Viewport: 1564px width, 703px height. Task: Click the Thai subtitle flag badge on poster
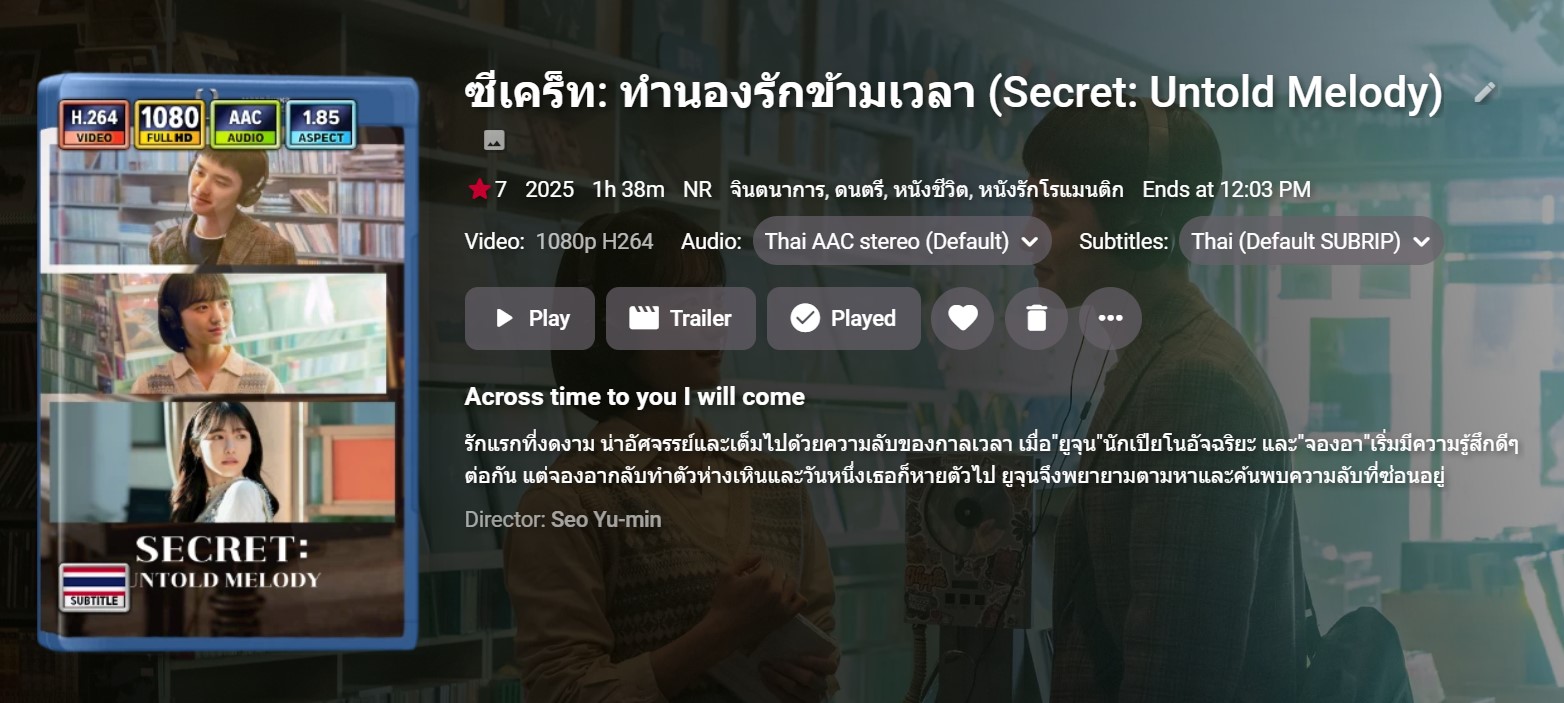[94, 587]
